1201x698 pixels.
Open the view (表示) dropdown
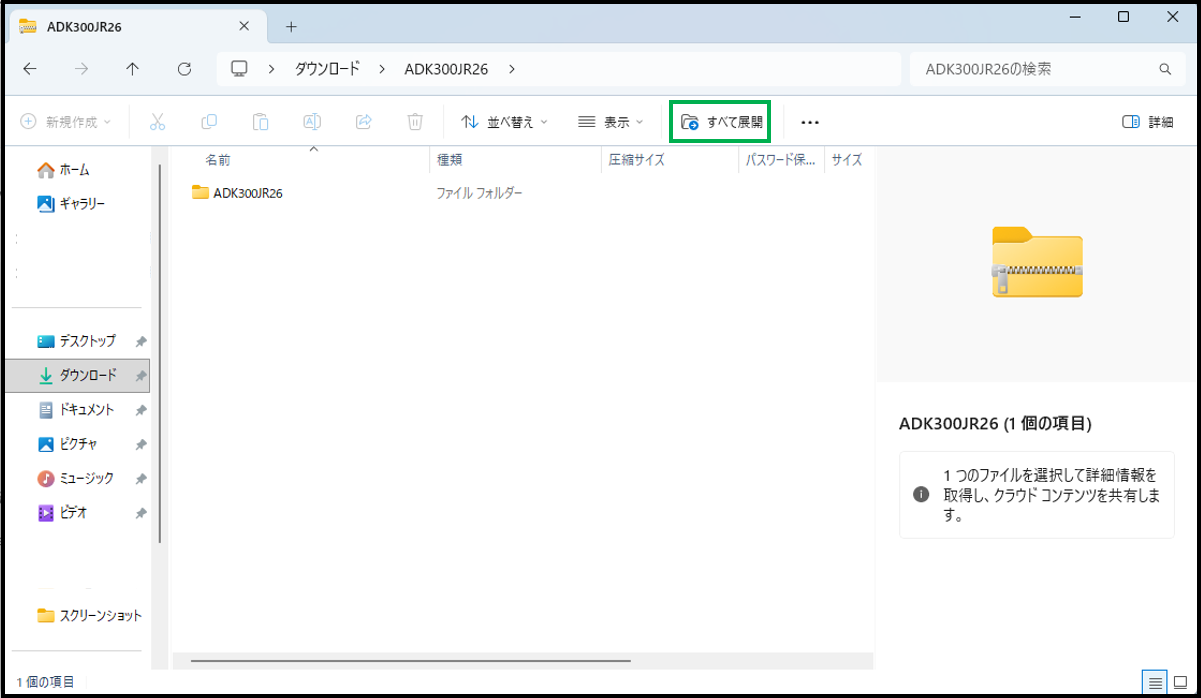pyautogui.click(x=611, y=122)
